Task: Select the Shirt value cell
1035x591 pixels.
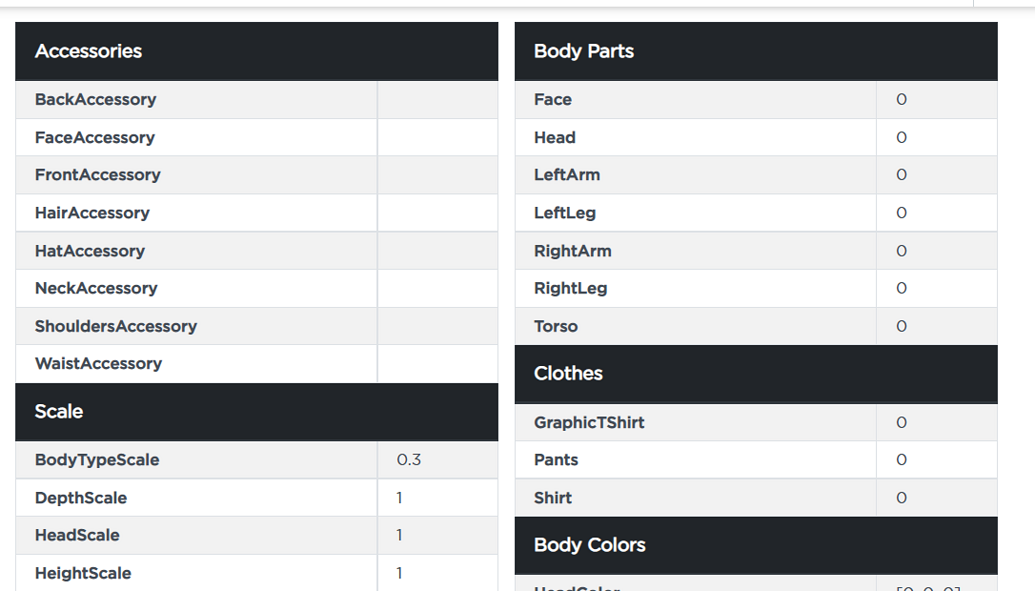Action: (937, 498)
